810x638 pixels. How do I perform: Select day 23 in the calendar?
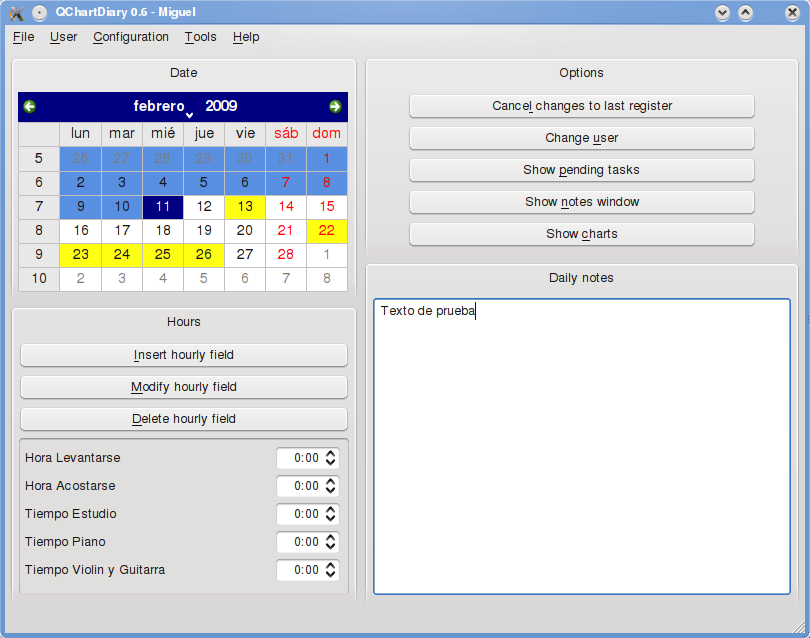[81, 255]
